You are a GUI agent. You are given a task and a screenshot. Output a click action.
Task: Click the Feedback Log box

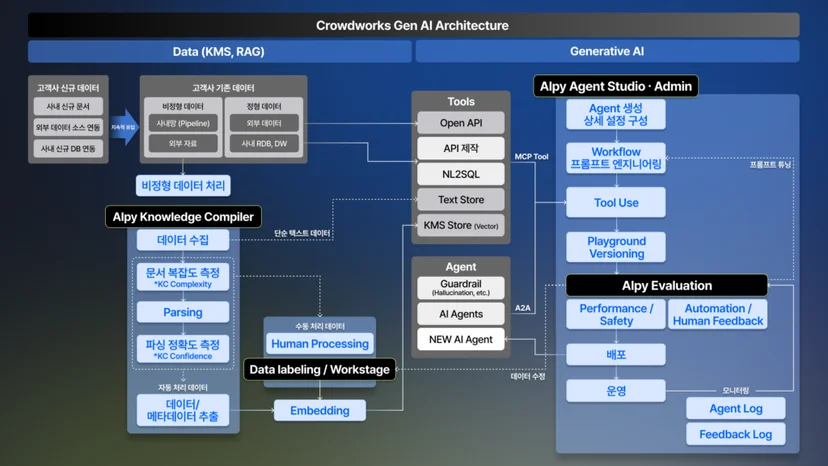[x=736, y=434]
